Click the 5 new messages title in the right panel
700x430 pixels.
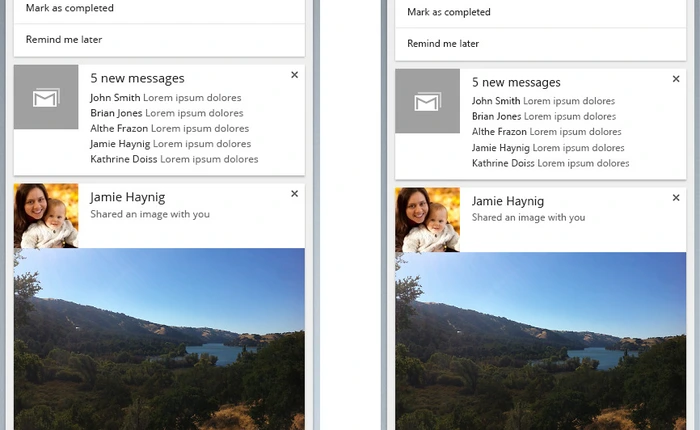coord(516,82)
